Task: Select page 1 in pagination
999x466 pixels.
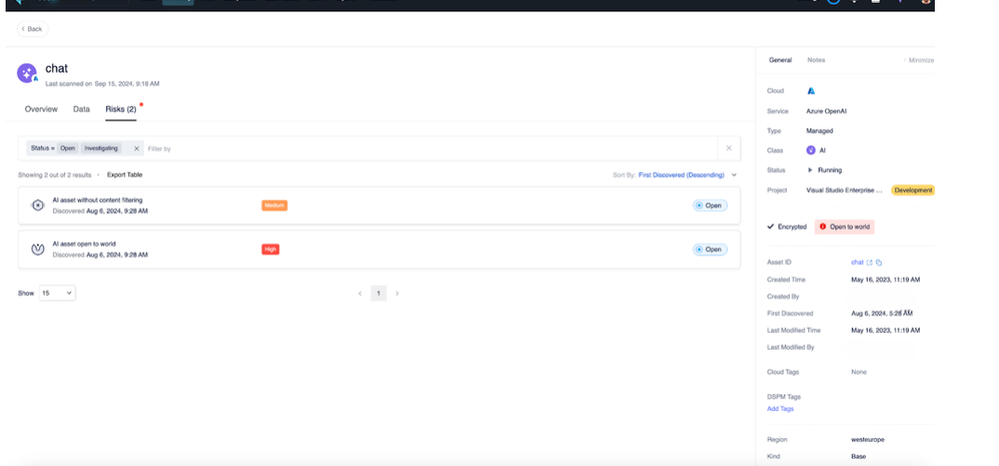Action: 378,293
